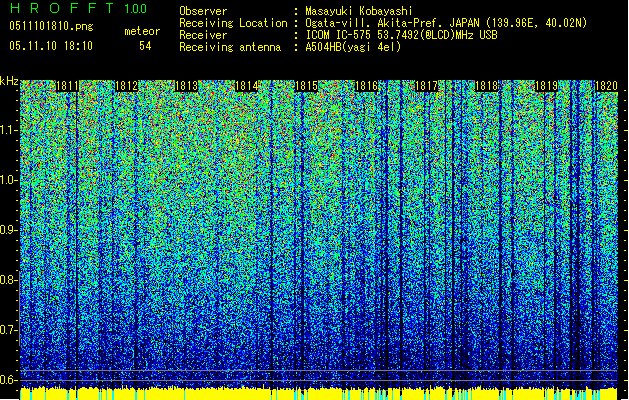Select the receiving location Ogata-vill. Akita-Pref. text

[446, 23]
